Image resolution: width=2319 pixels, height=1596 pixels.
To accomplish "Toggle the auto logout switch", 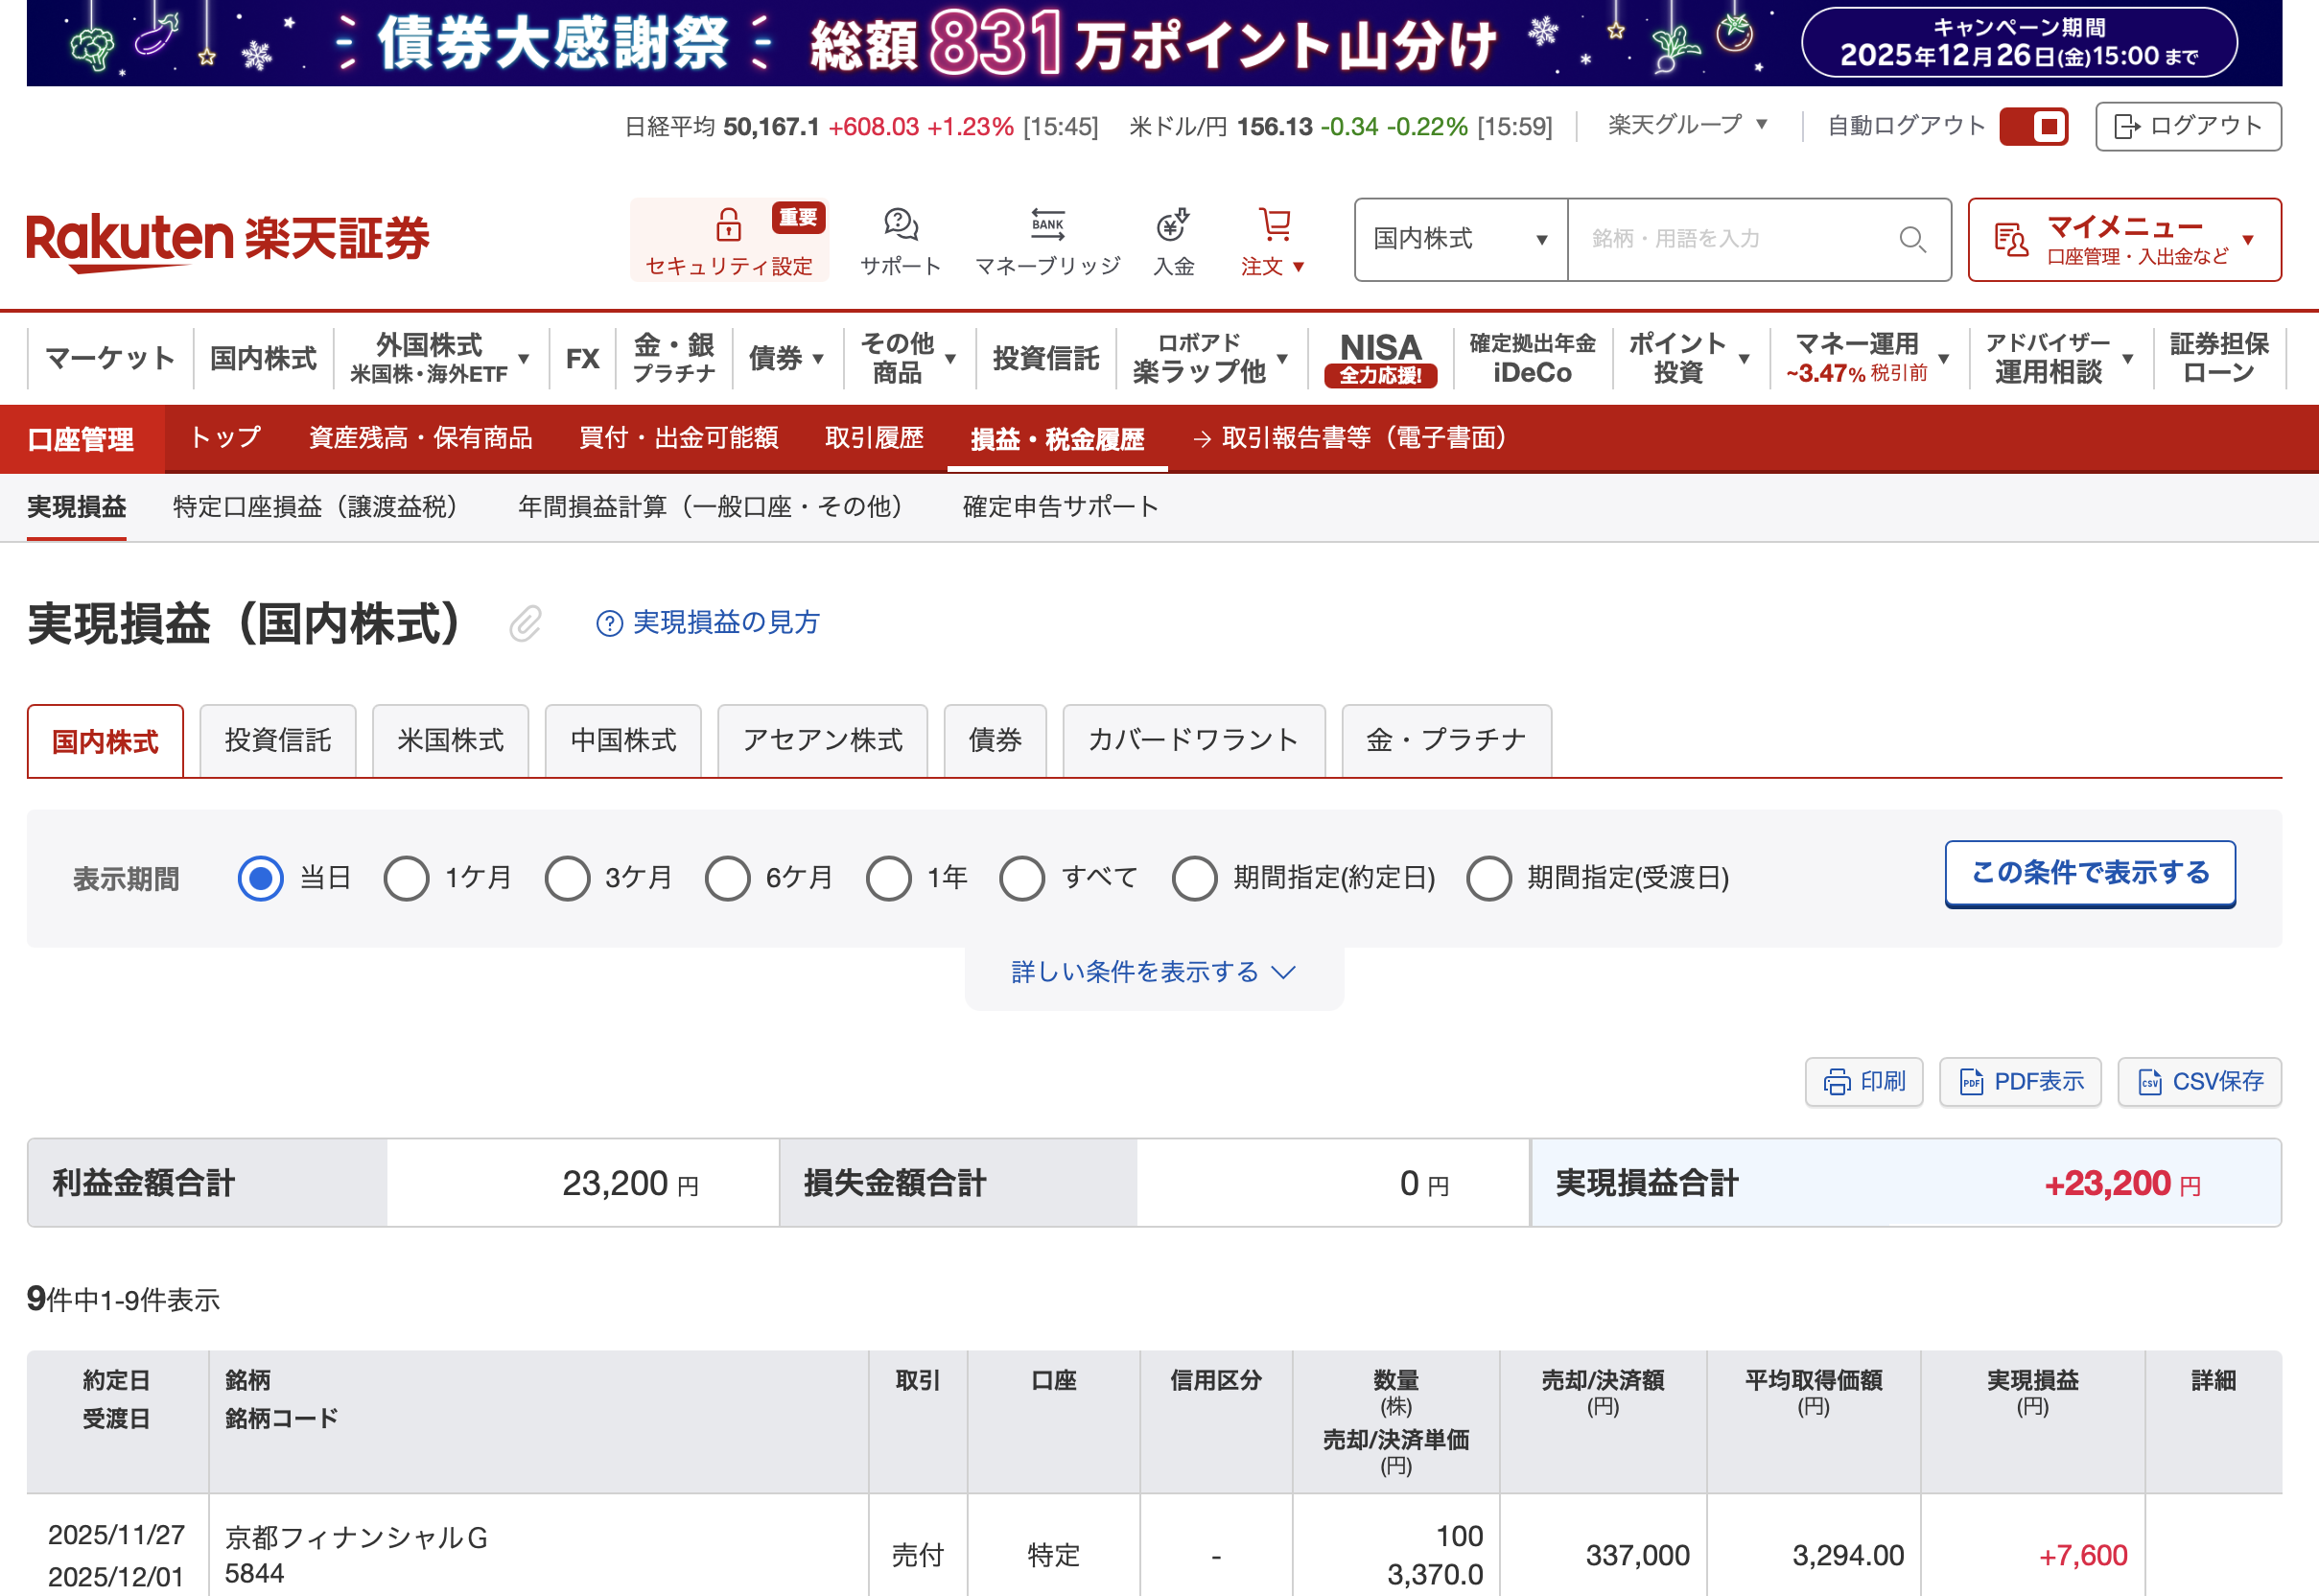I will click(2033, 127).
